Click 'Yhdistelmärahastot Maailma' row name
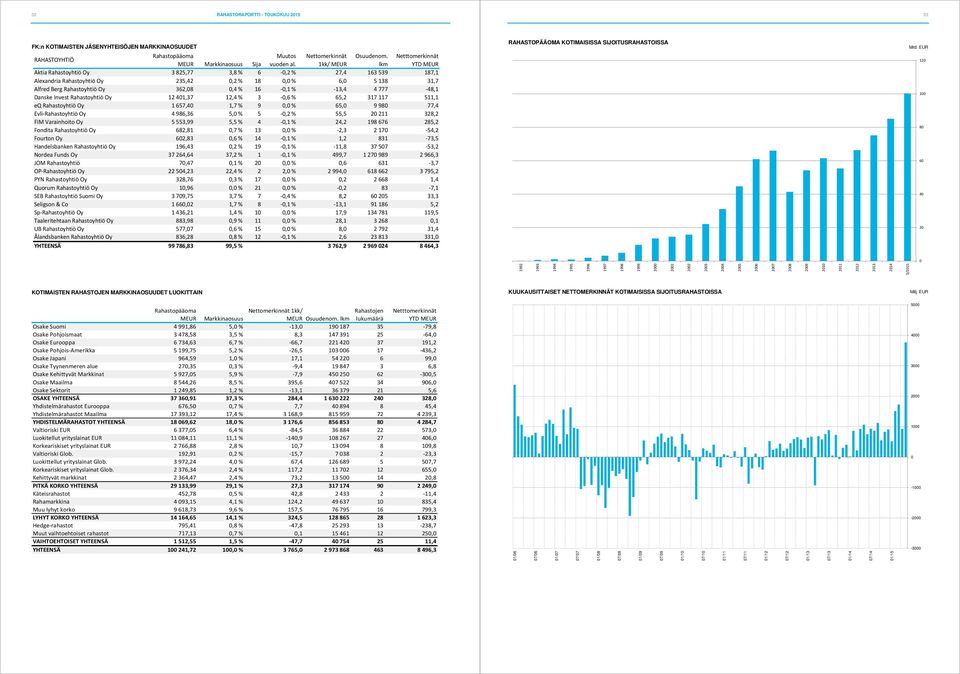The image size is (960, 674). pyautogui.click(x=69, y=414)
